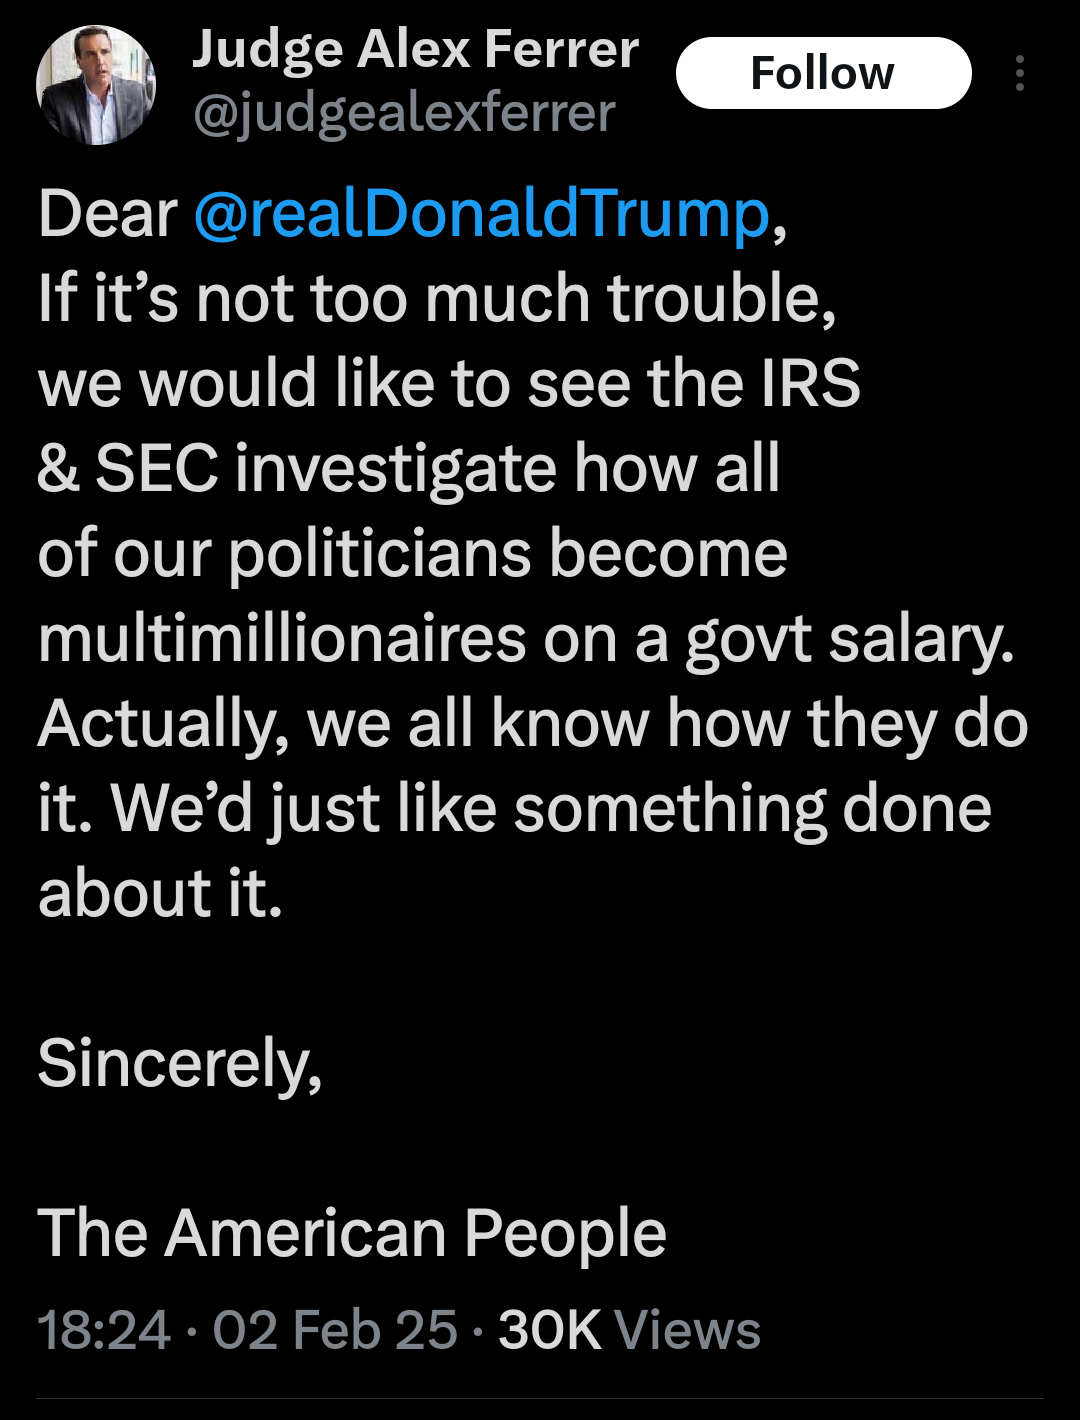Open the 30K Views count
1080x1420 pixels.
point(629,1330)
